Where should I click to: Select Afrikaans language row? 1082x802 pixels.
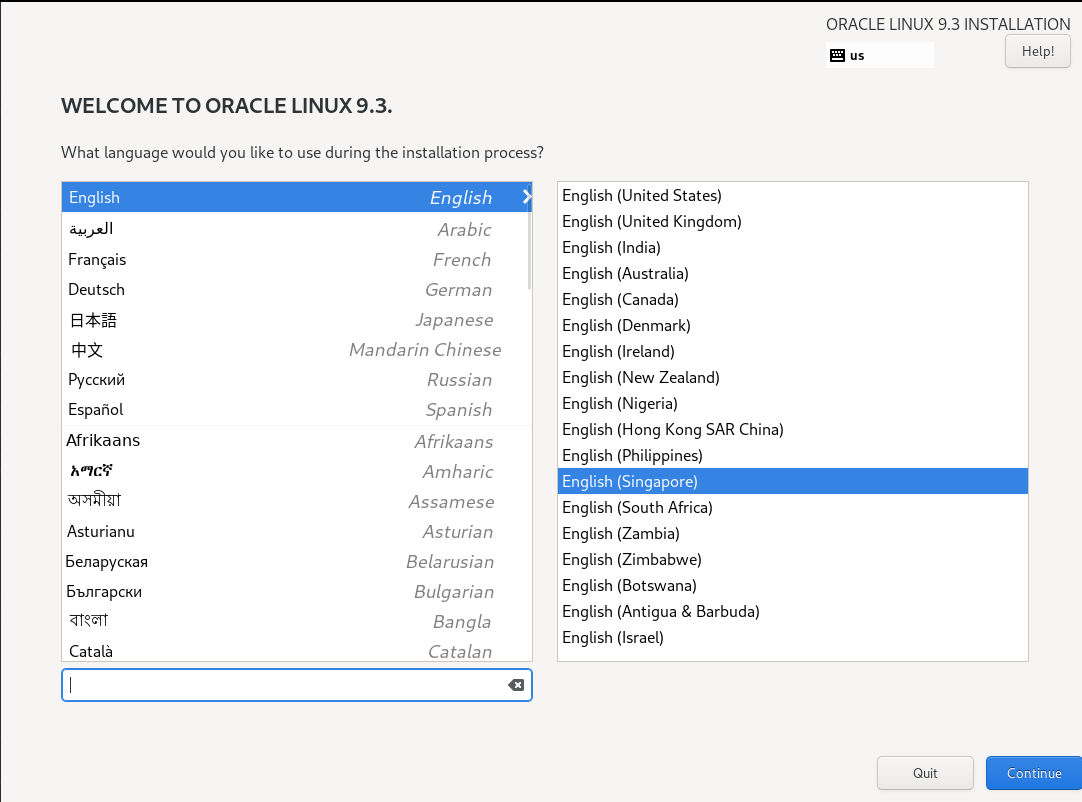297,440
